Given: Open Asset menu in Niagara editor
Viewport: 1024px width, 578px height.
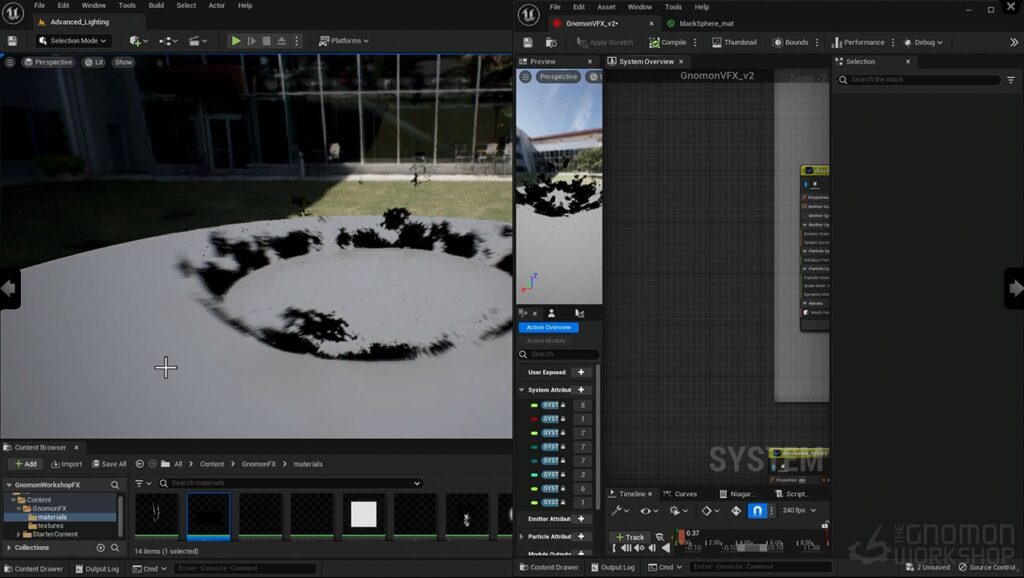Looking at the screenshot, I should 606,7.
